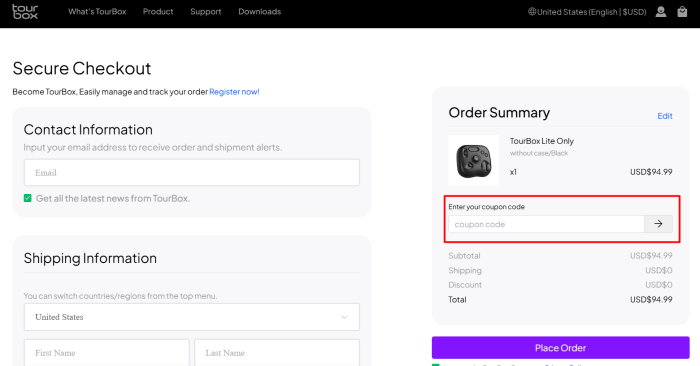Viewport: 700px width, 366px height.
Task: Uncheck Get all the latest news from TourBox
Action: click(28, 198)
